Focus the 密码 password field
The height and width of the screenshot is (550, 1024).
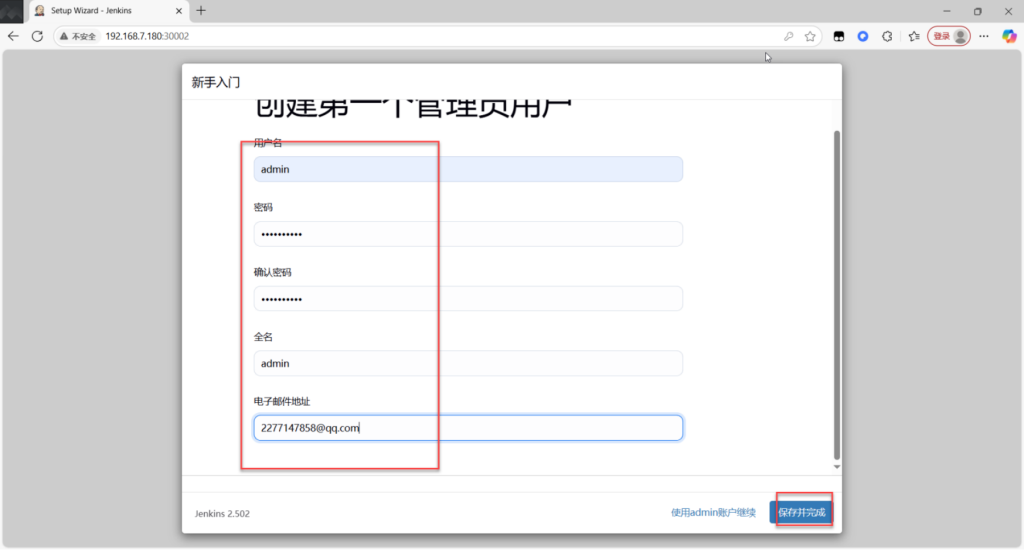(468, 234)
